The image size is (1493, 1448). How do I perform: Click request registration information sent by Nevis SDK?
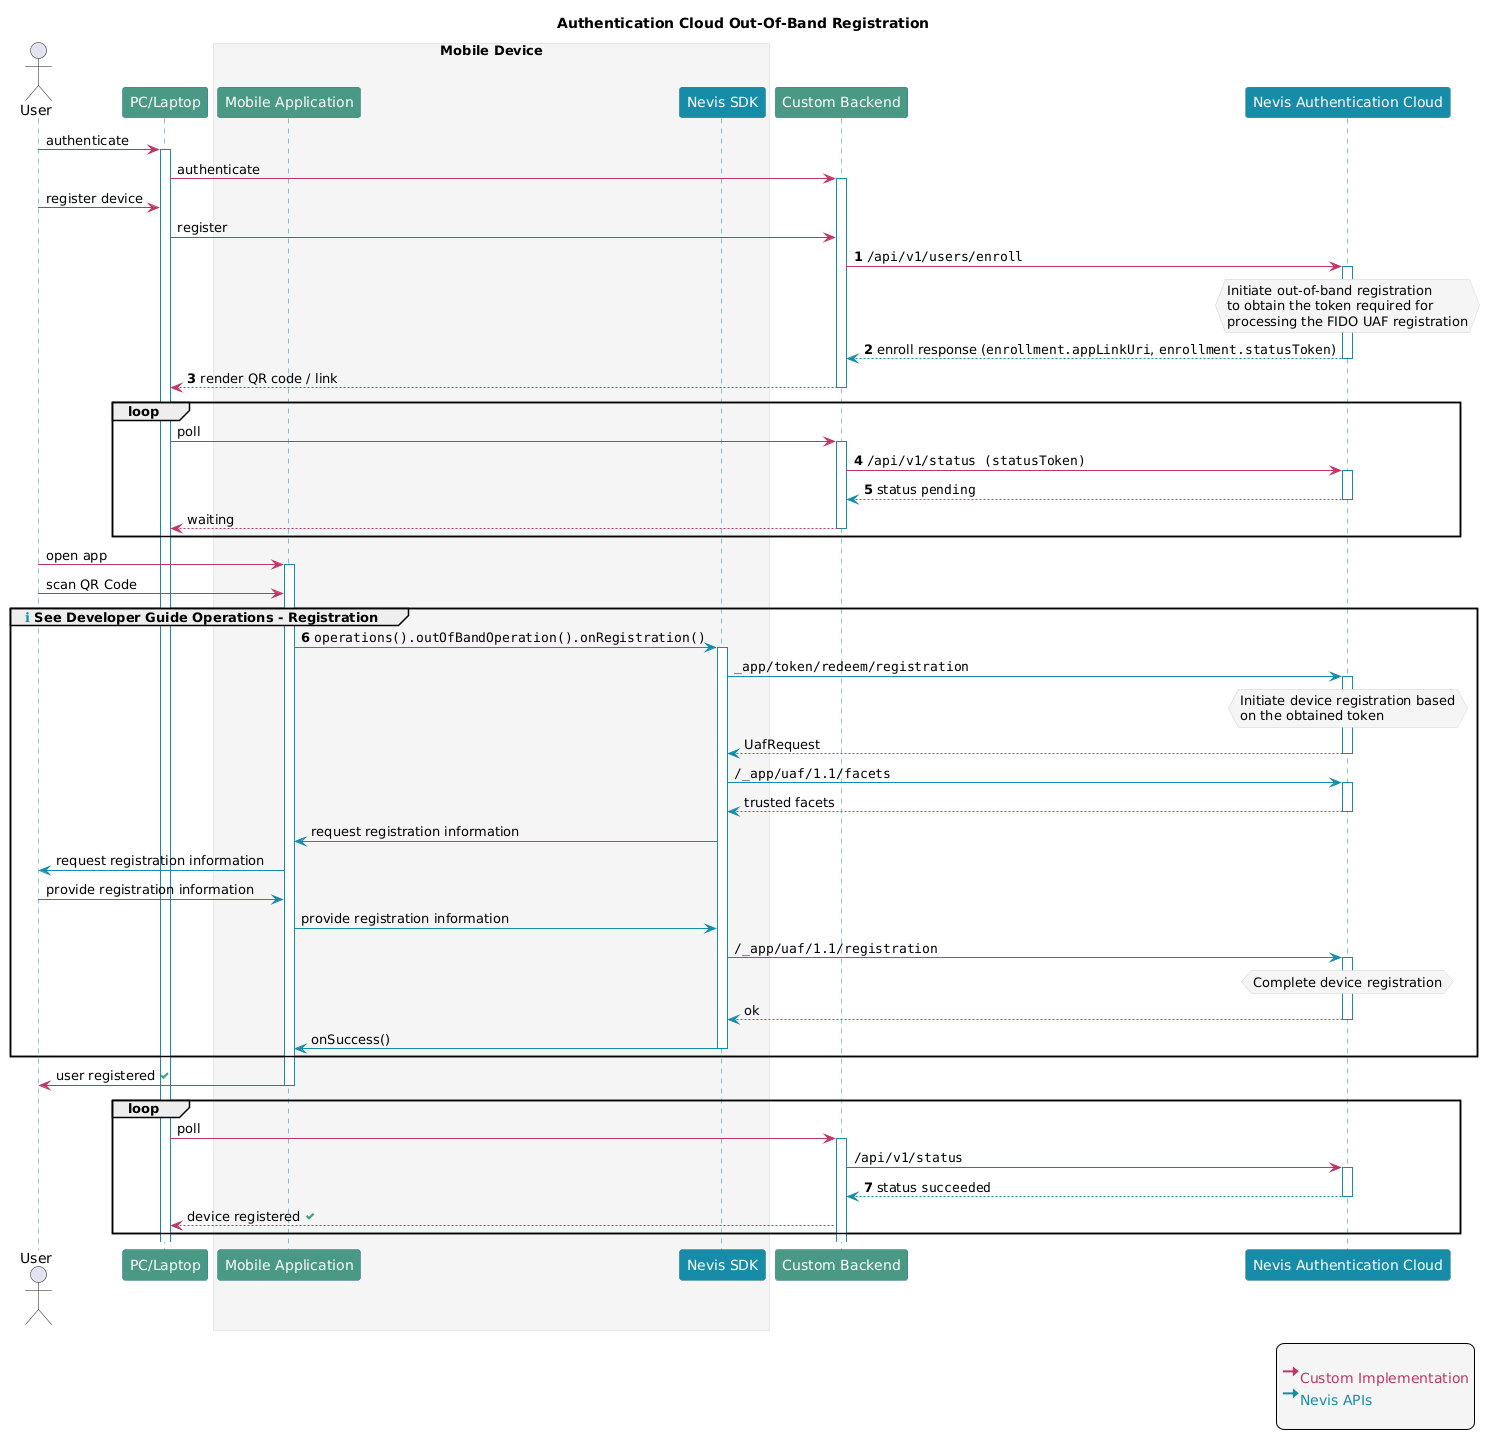[x=415, y=832]
